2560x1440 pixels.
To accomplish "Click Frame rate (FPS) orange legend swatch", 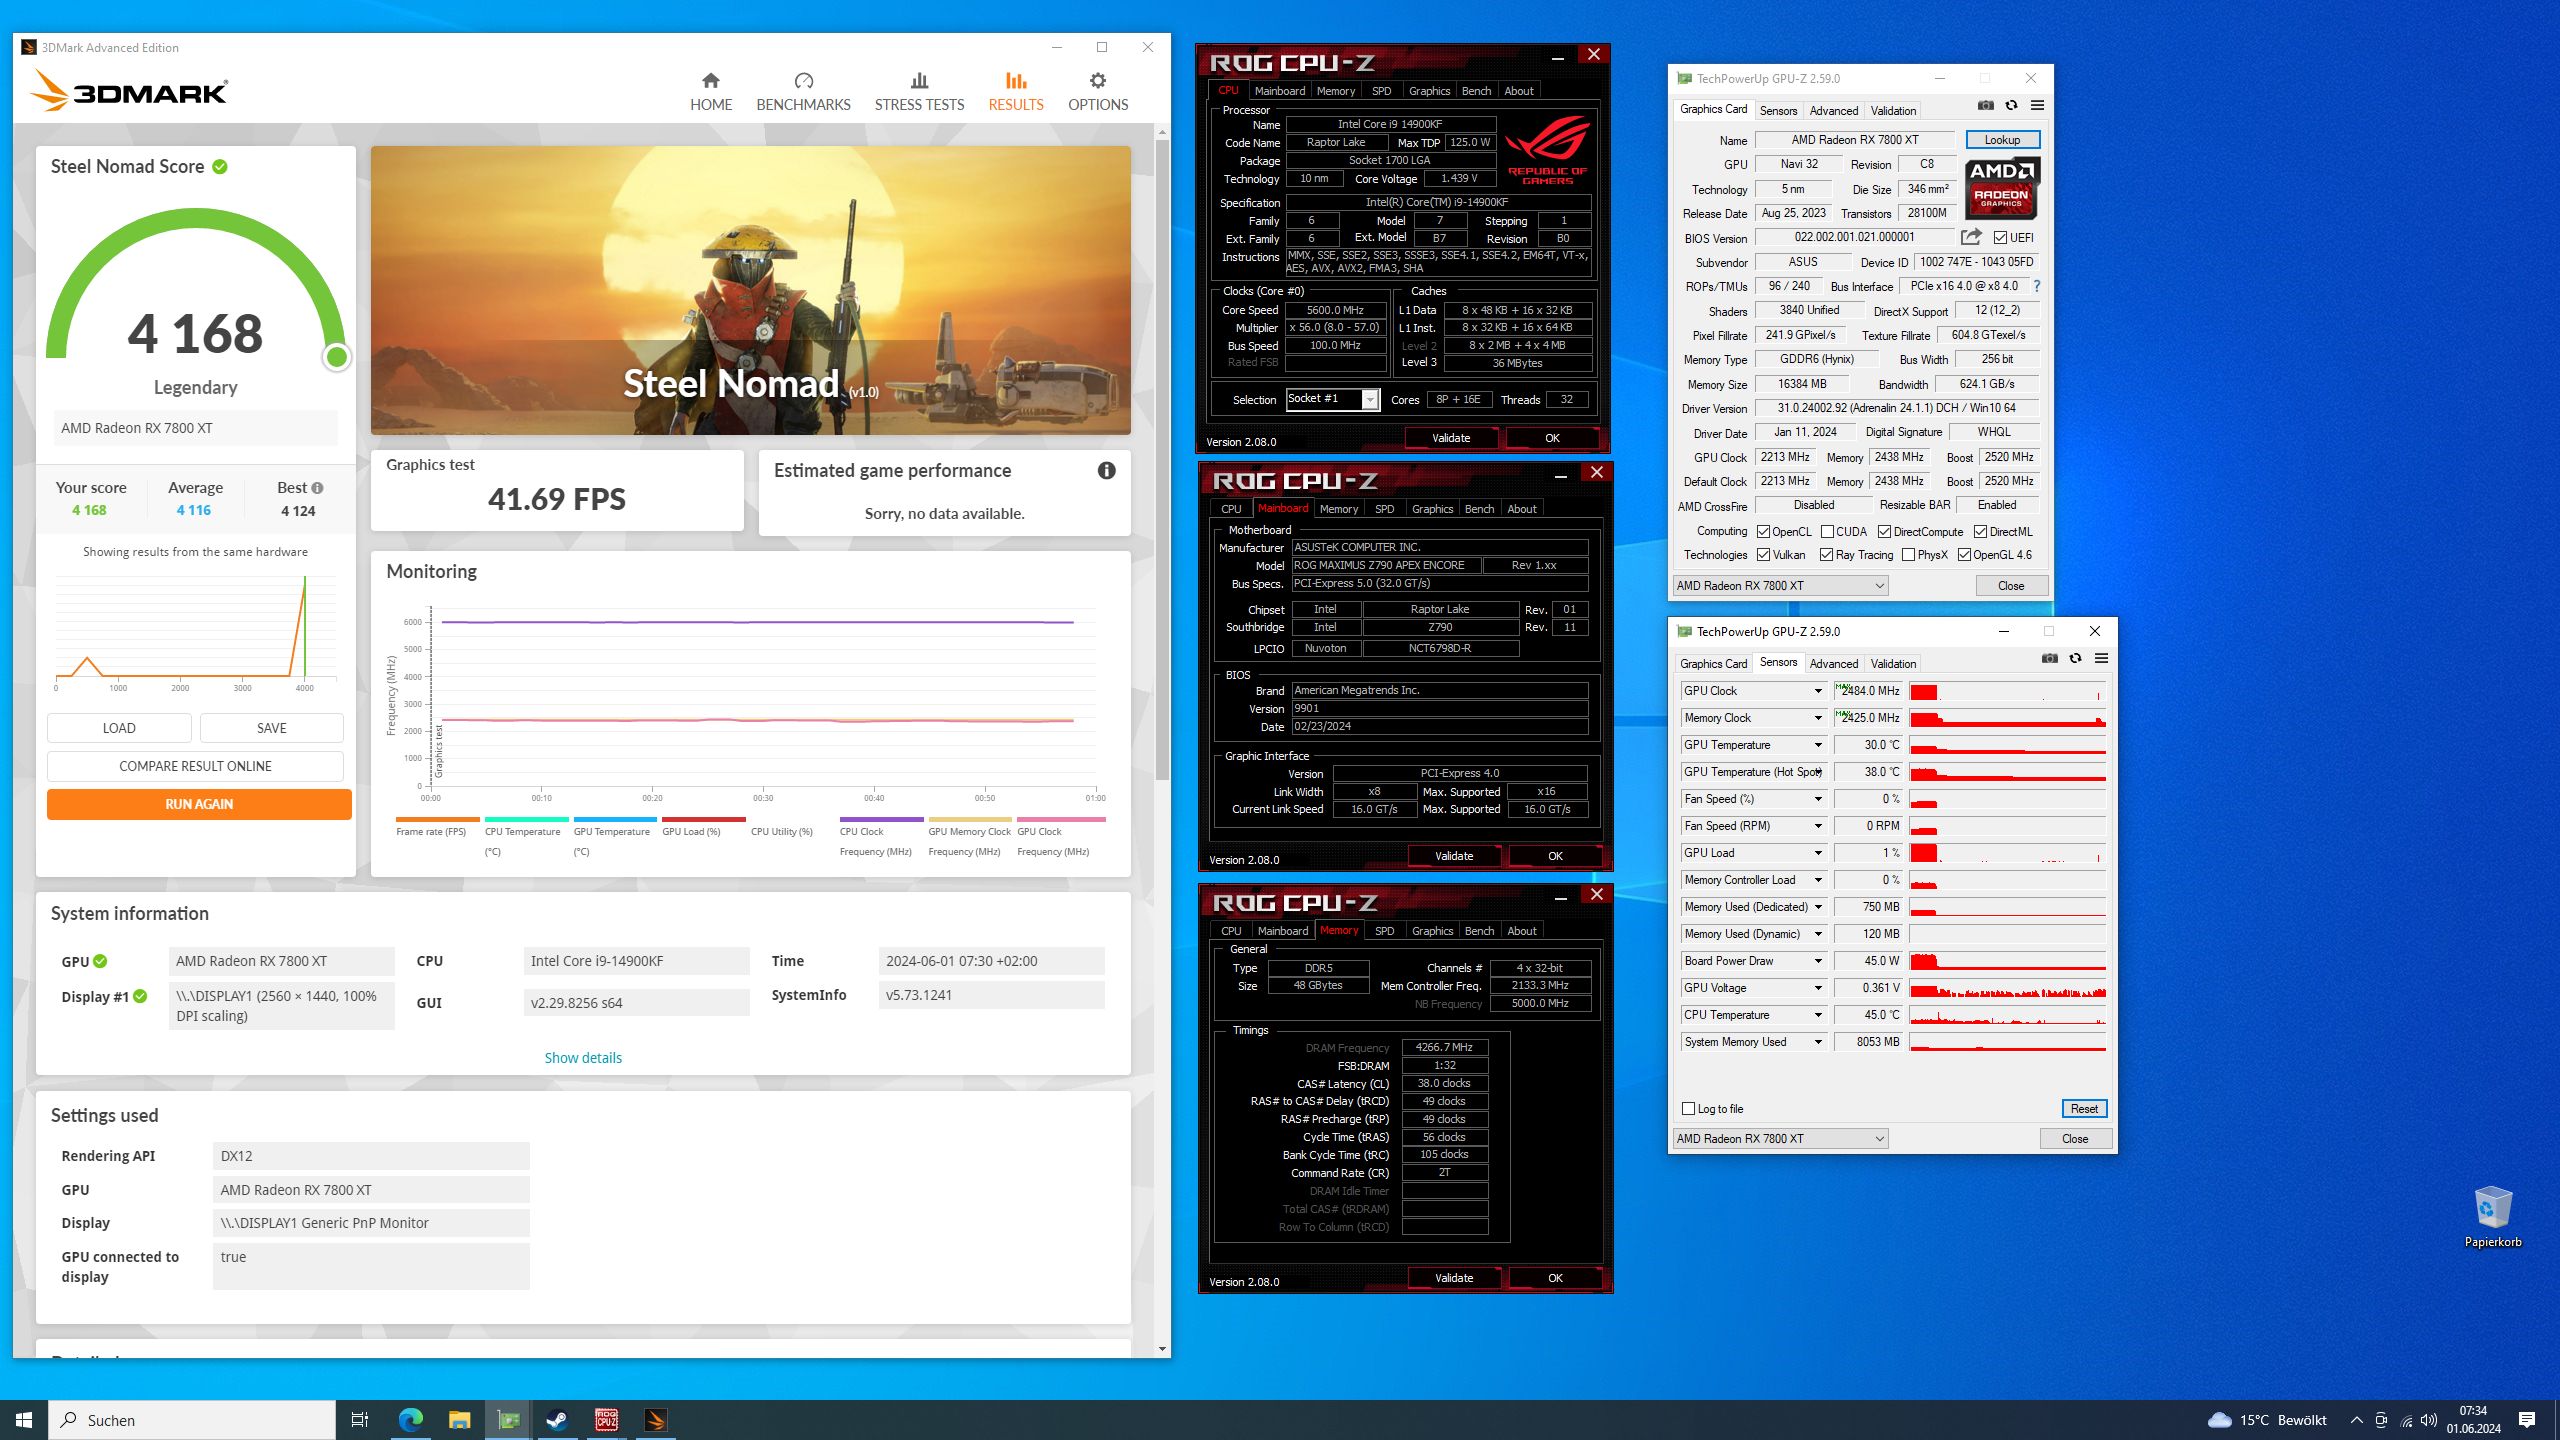I will (438, 819).
